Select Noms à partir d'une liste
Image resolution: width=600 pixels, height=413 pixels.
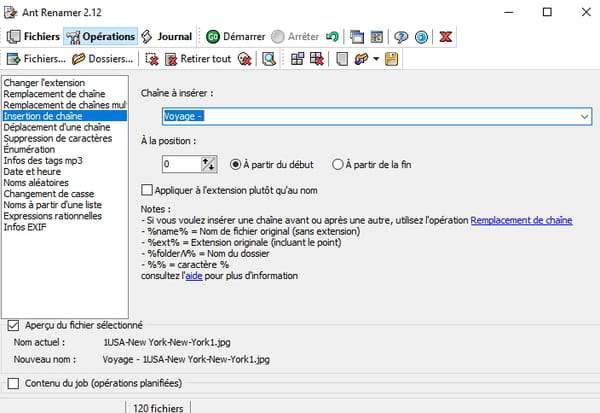click(65, 205)
